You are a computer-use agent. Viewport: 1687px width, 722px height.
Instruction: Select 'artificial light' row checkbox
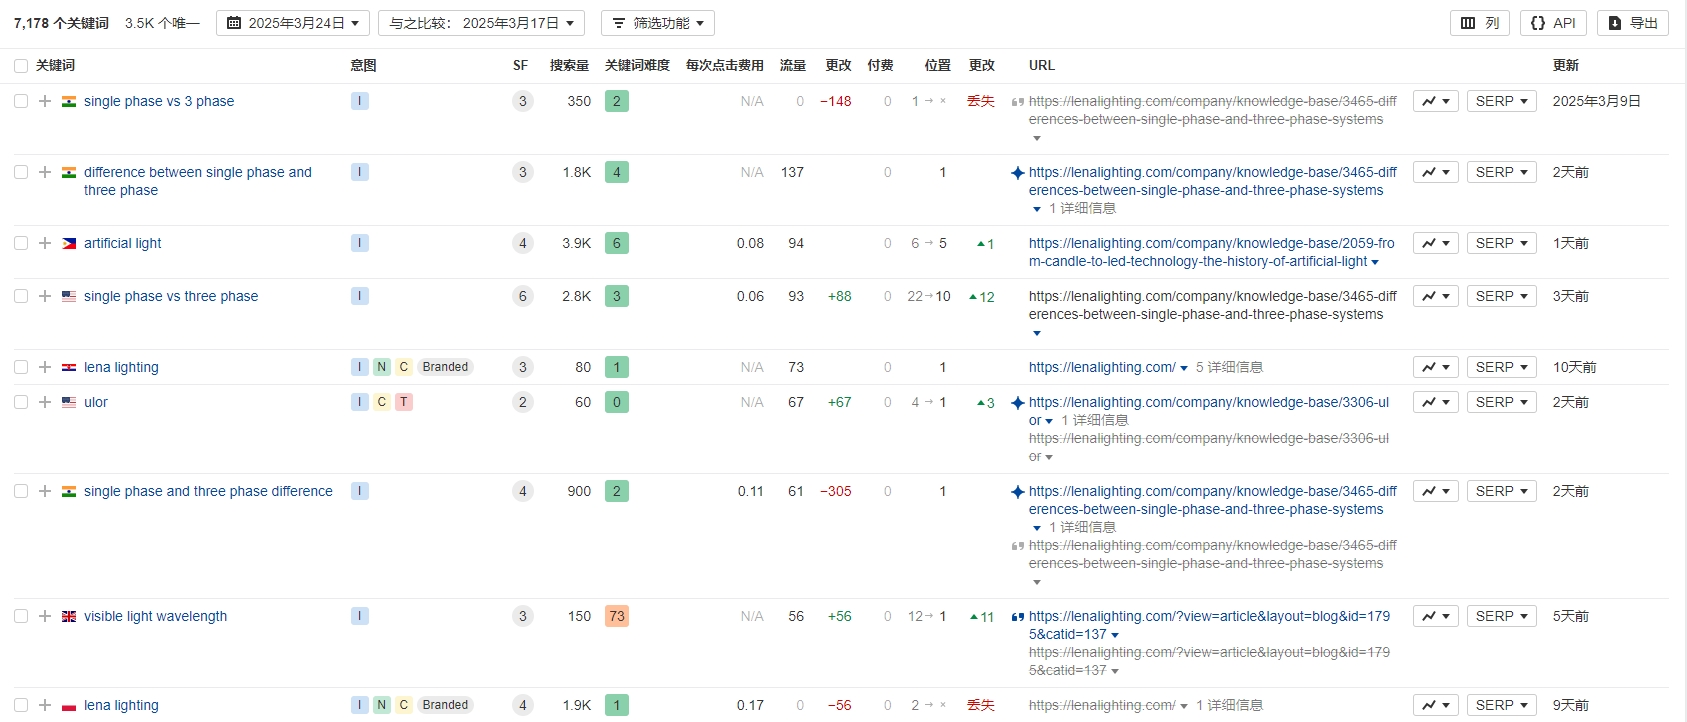pos(21,243)
